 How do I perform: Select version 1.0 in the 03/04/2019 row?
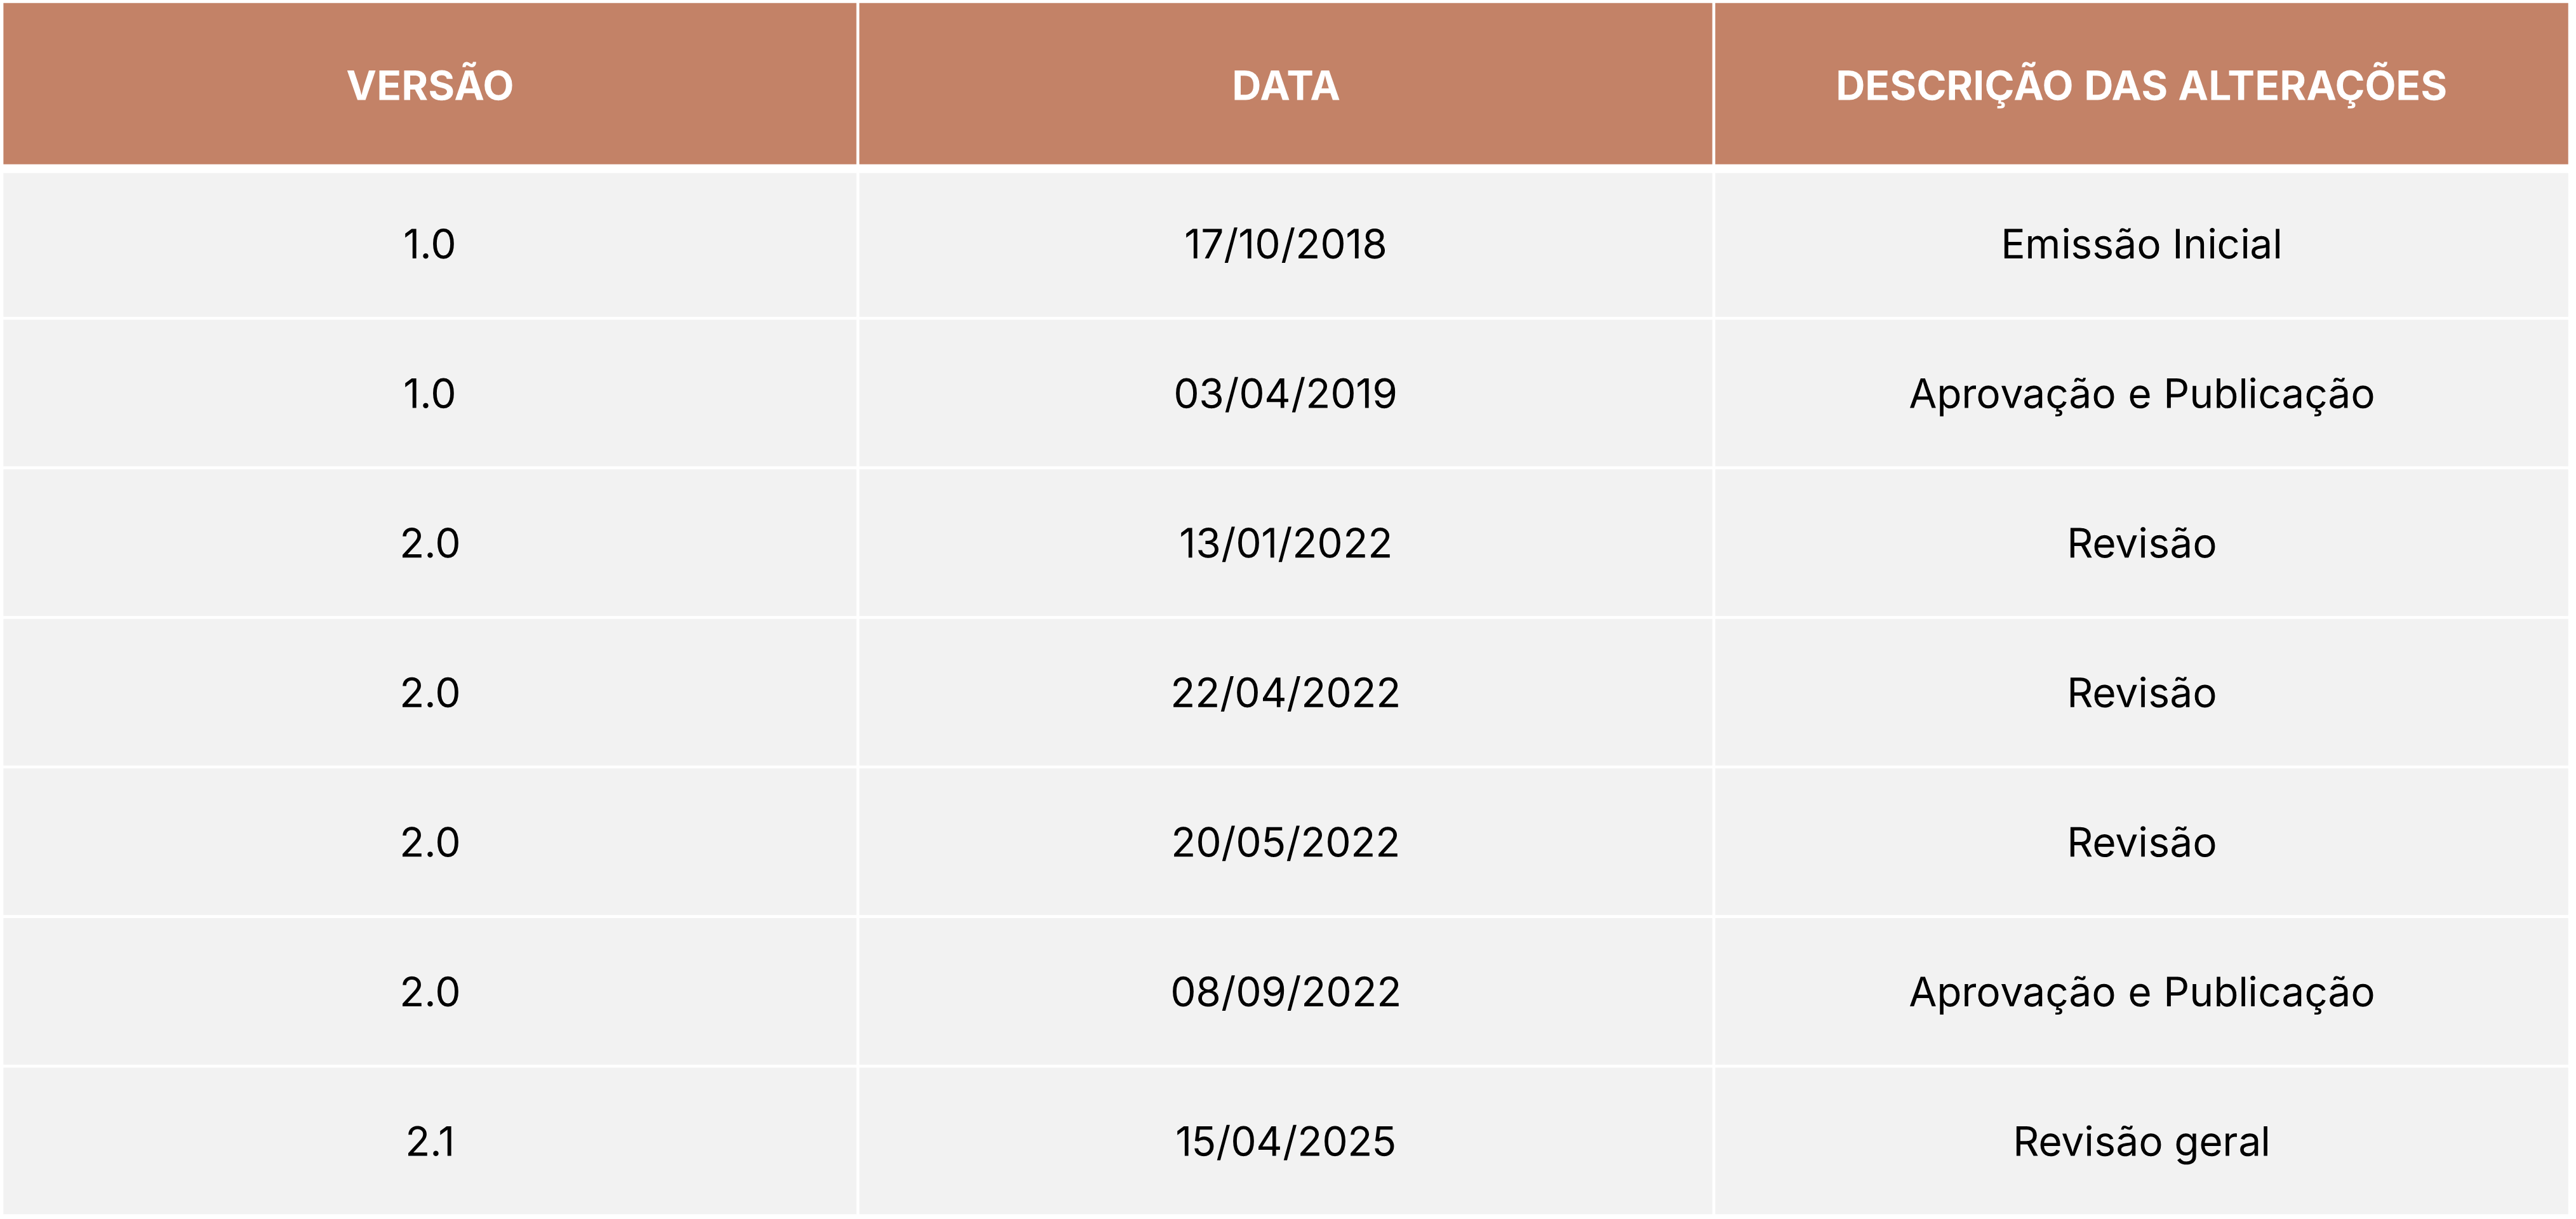pos(429,394)
